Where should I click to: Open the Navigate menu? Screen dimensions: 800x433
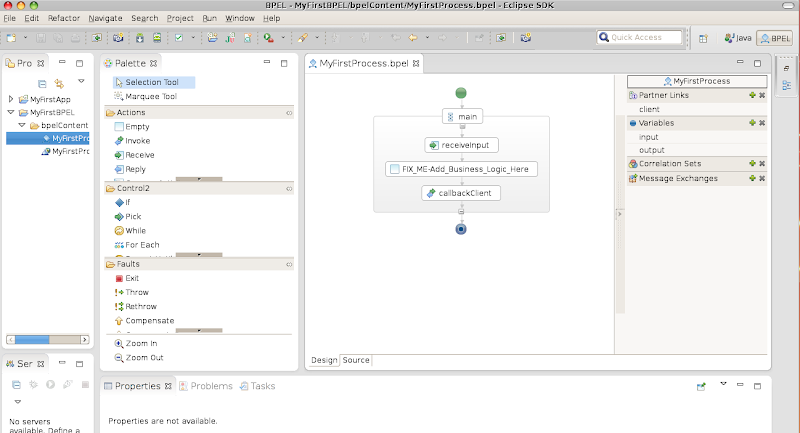coord(105,18)
